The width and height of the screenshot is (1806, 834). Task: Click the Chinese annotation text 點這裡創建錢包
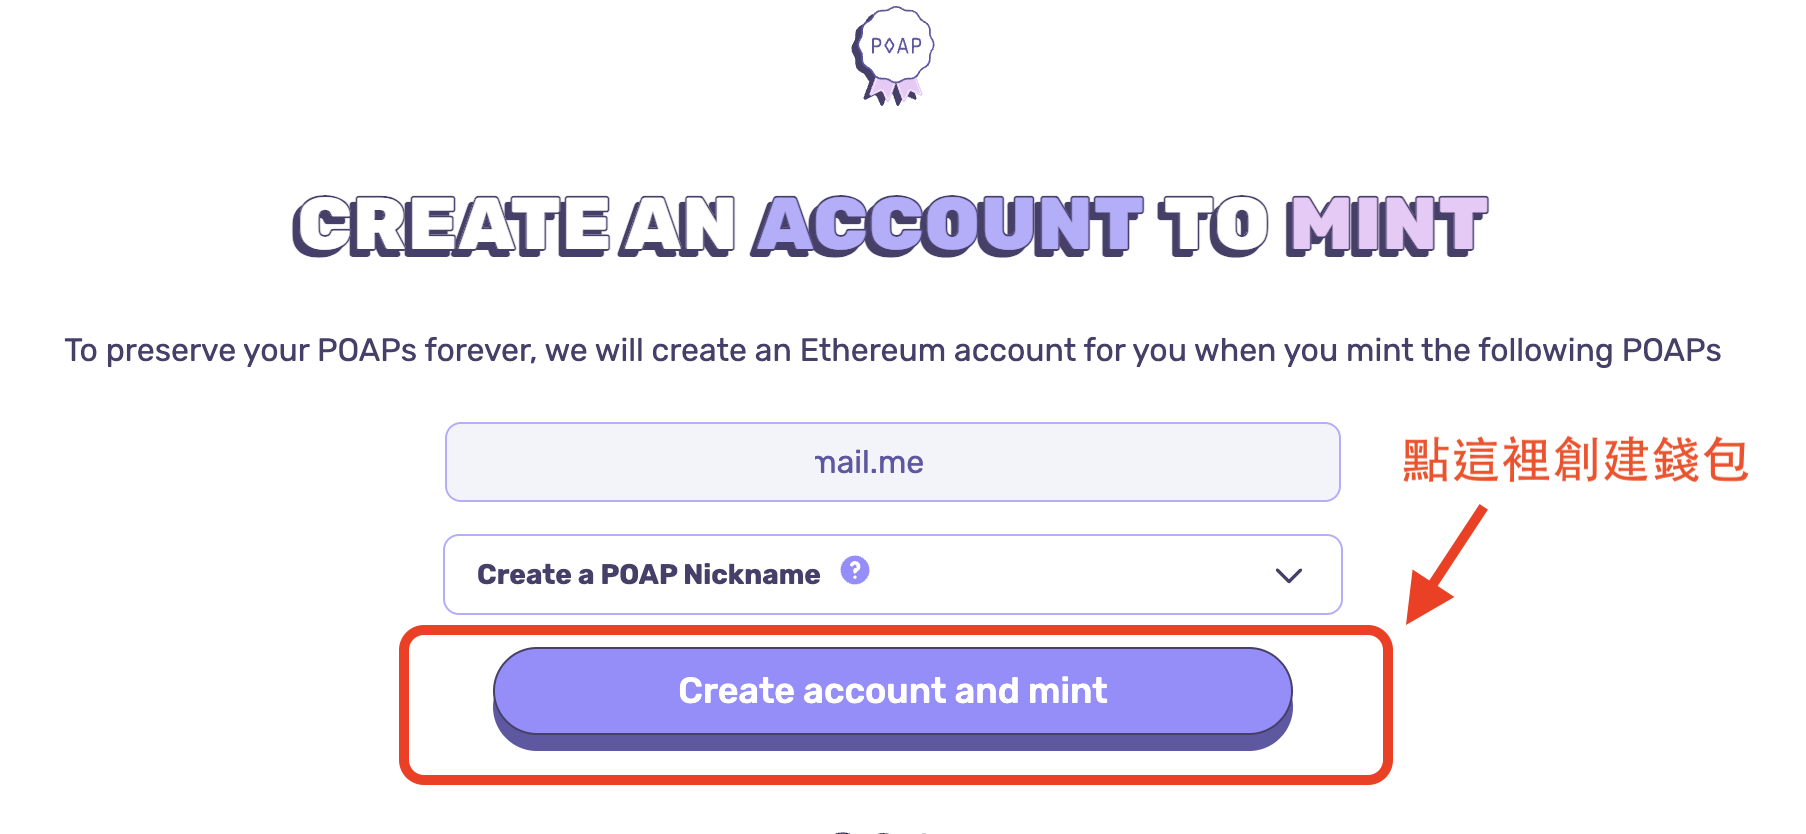pos(1574,461)
